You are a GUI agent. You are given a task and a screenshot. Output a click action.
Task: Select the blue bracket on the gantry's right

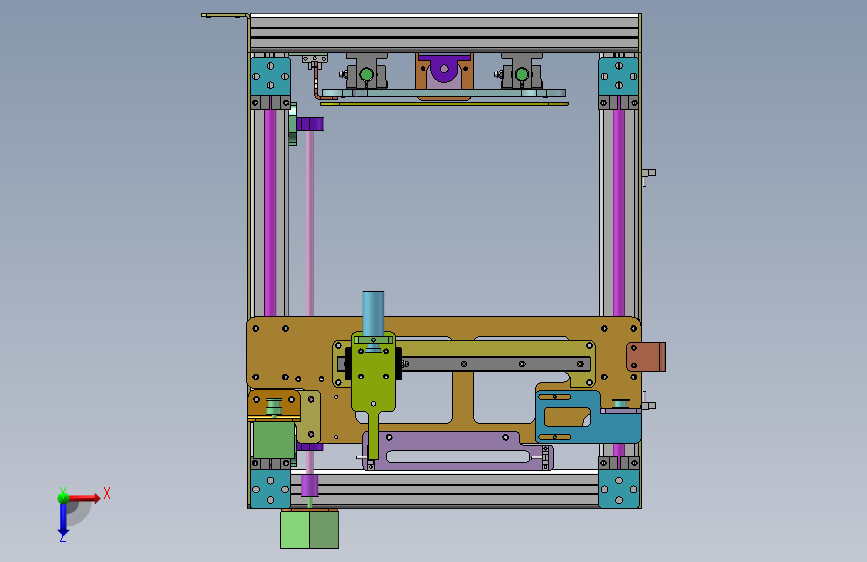[587, 417]
